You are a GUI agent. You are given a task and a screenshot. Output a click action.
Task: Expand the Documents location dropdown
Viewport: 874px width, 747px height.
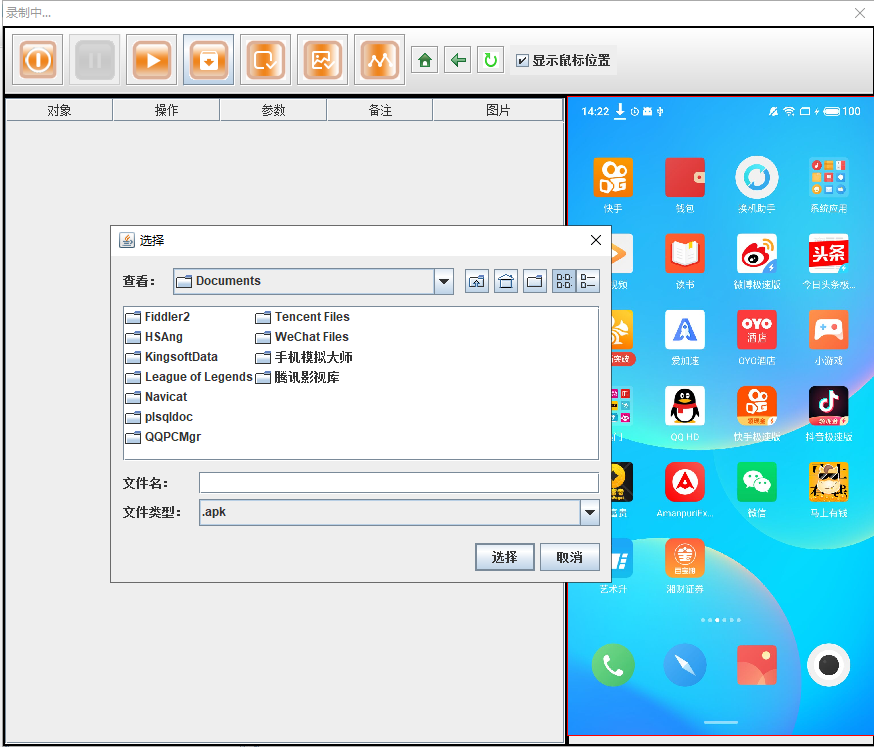444,282
